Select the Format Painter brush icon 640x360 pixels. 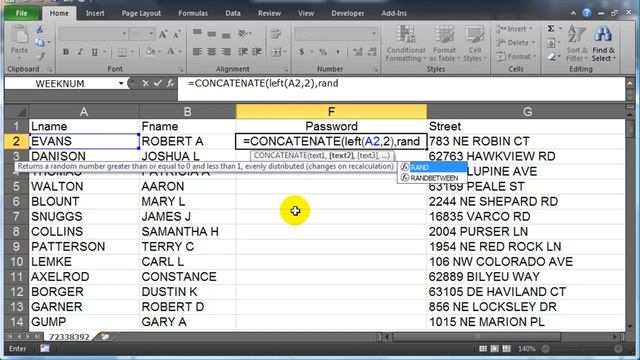coord(40,56)
